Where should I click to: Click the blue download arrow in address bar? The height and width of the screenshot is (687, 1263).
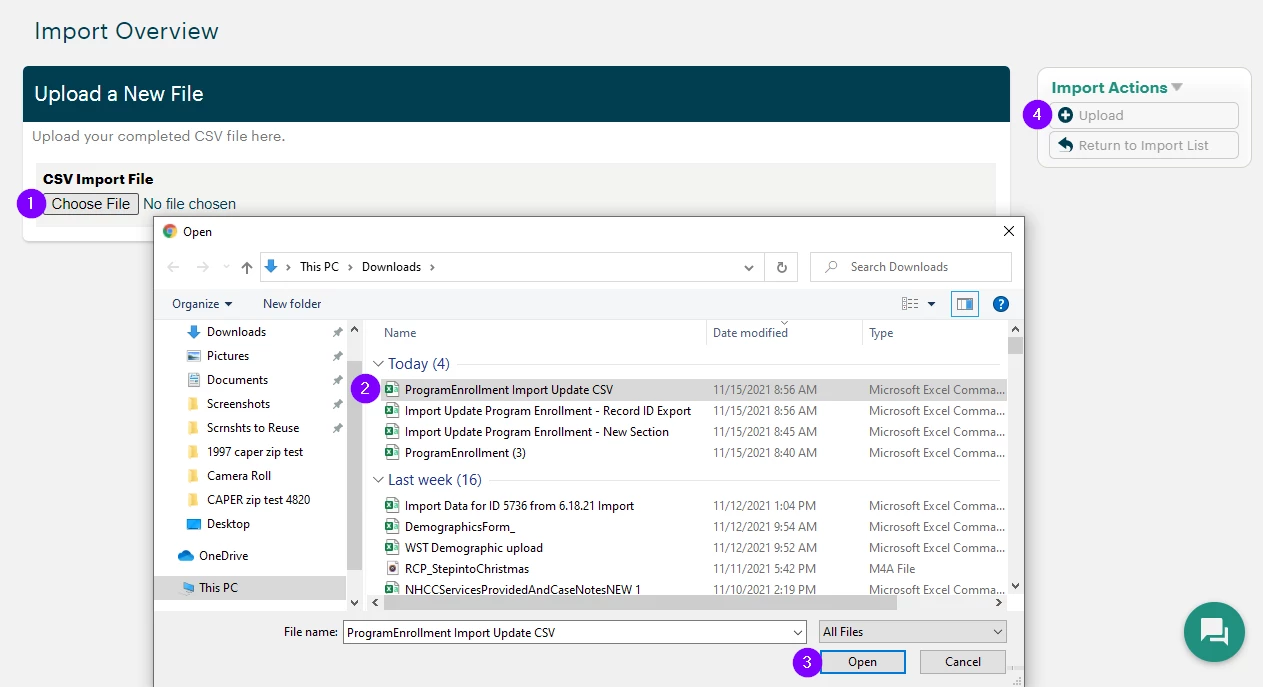point(272,267)
